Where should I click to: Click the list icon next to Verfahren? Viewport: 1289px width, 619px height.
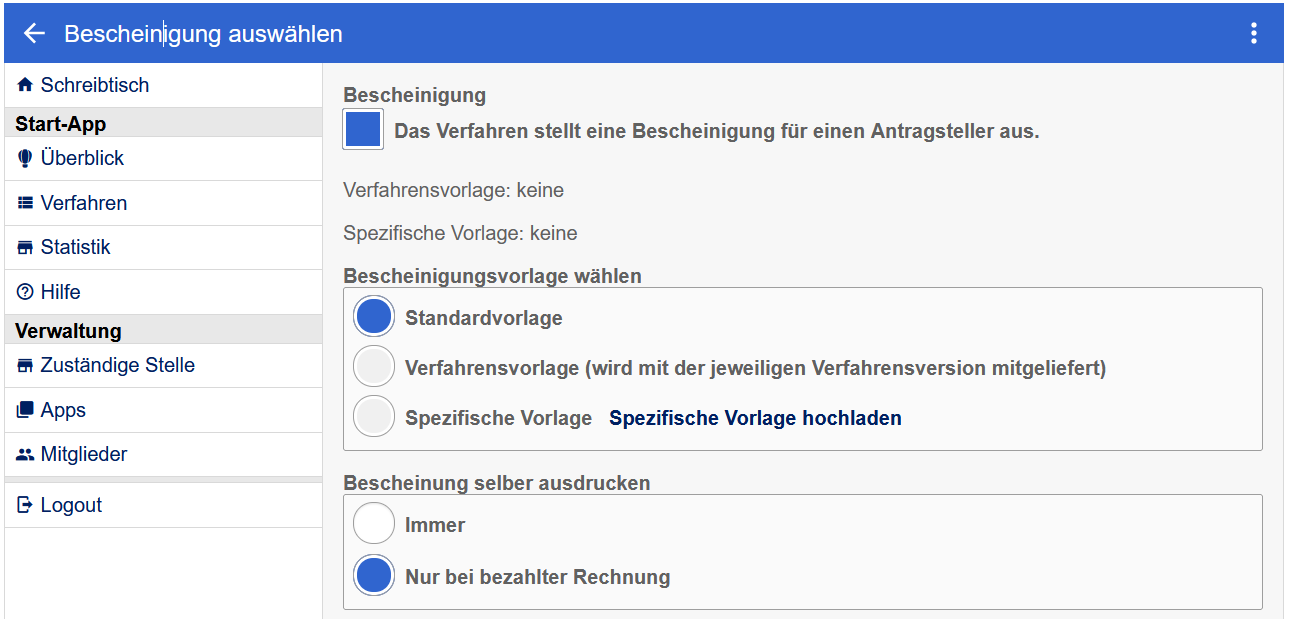pyautogui.click(x=23, y=202)
